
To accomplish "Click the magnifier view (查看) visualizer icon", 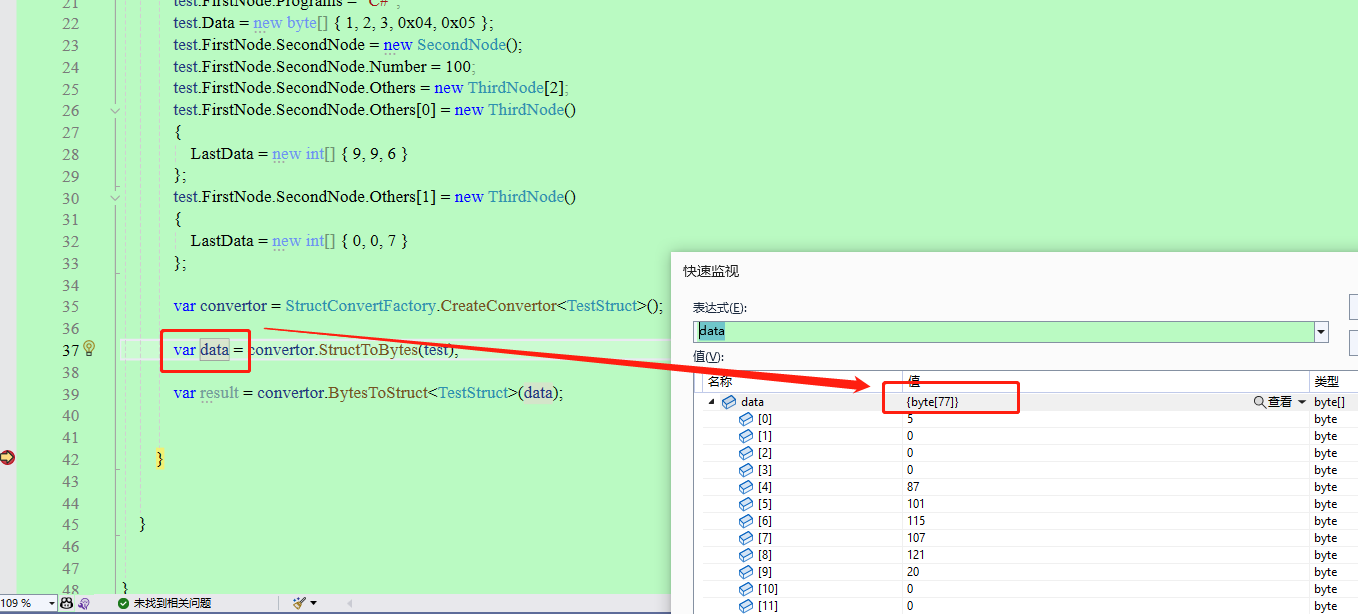I will pyautogui.click(x=1259, y=402).
